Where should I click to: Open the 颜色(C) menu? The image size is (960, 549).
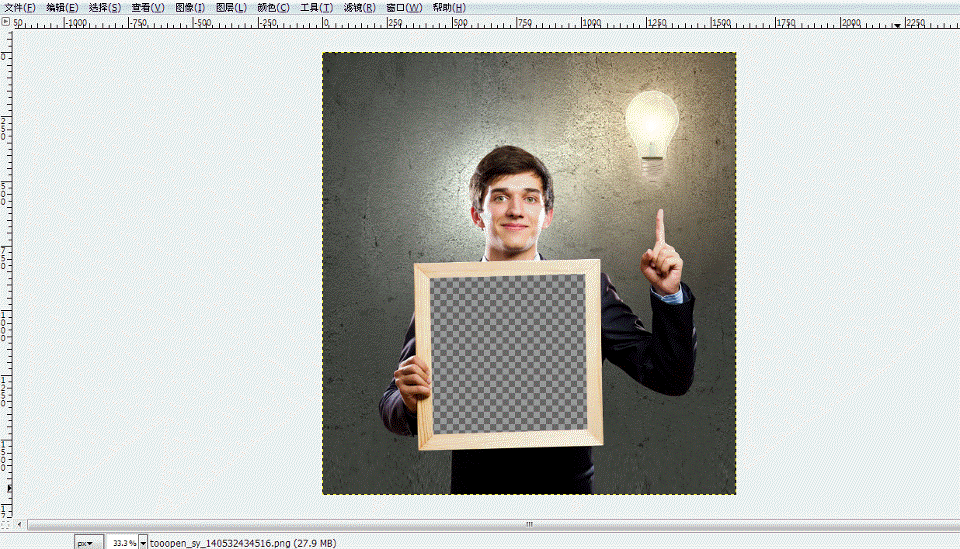(273, 7)
